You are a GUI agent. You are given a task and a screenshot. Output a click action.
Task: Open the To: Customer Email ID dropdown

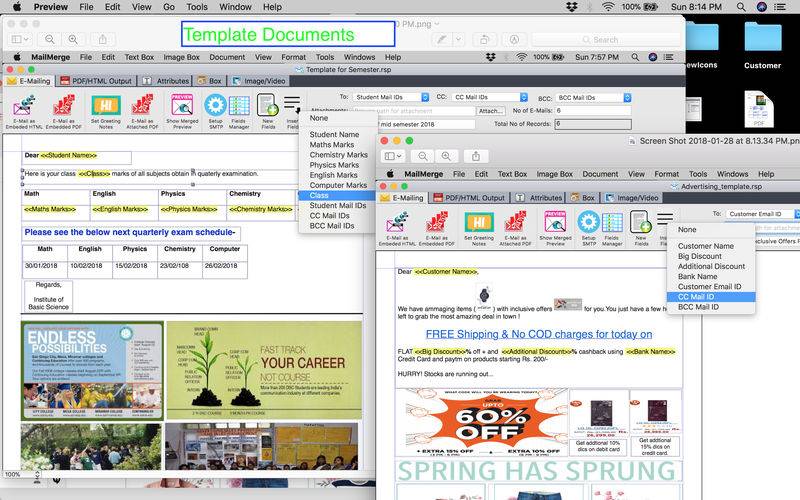(763, 214)
